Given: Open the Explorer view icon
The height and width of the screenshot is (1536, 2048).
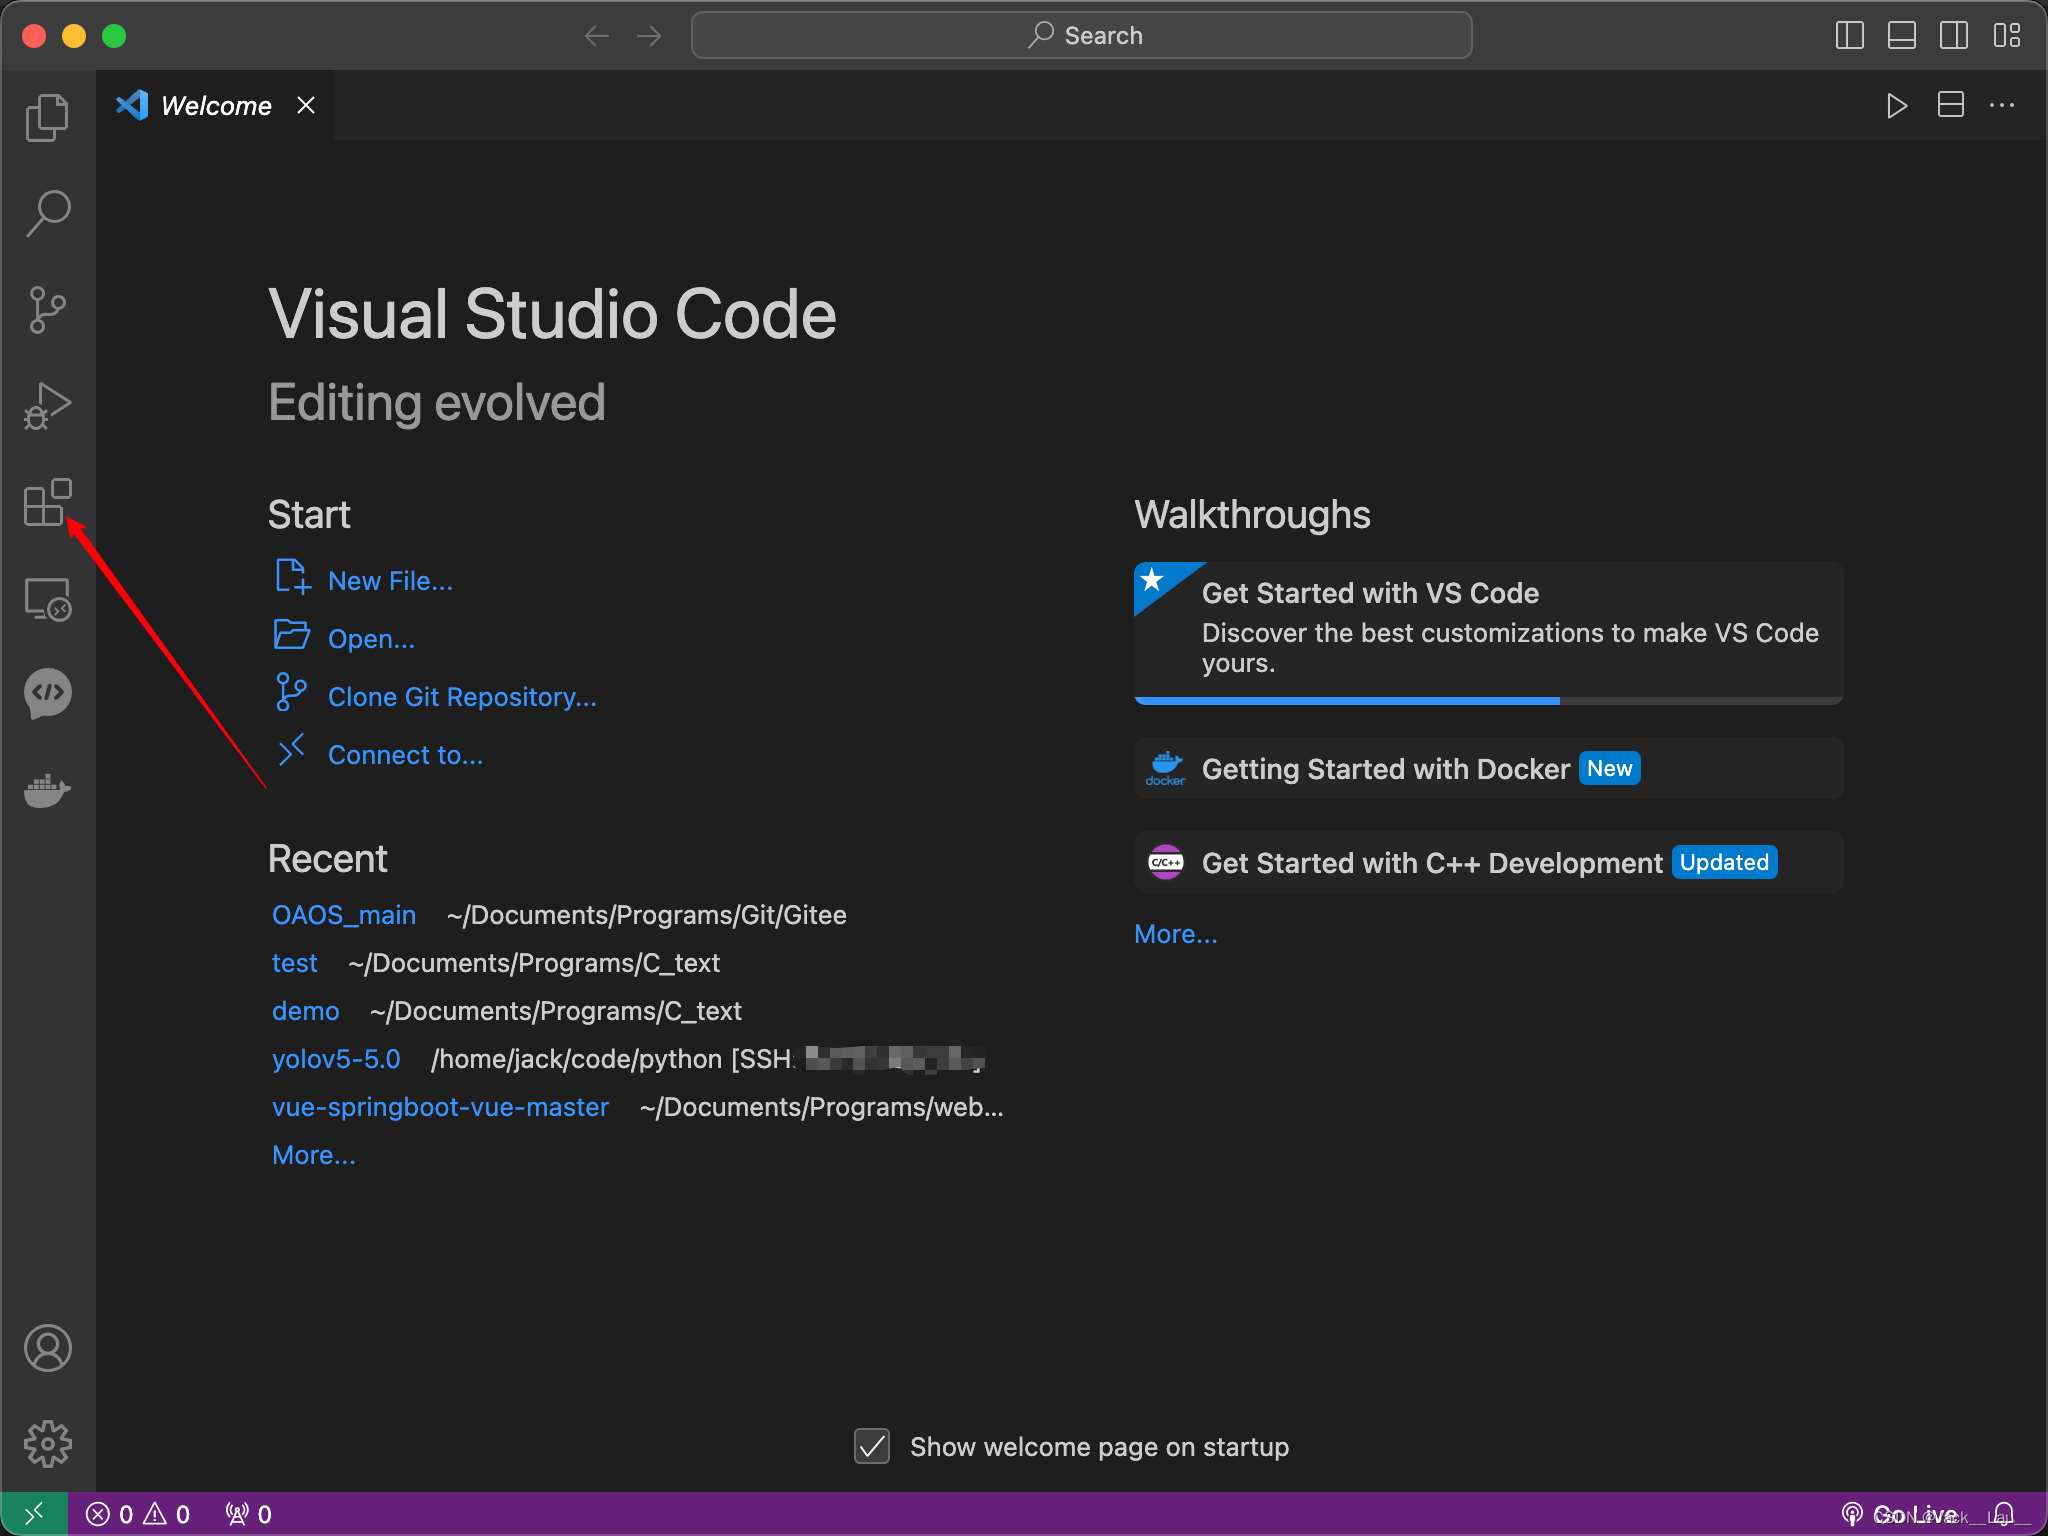Looking at the screenshot, I should [x=47, y=118].
